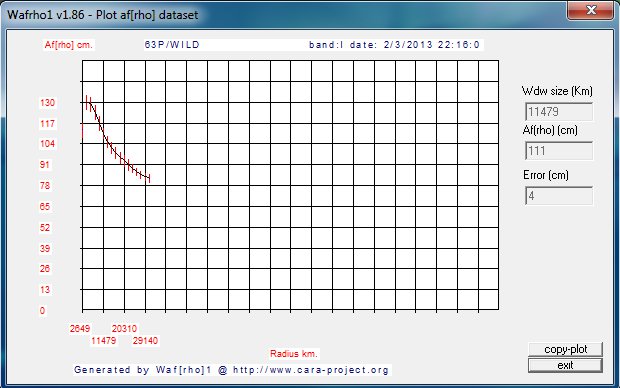Viewport: 620px width, 388px height.
Task: Click the 20310 radius axis label
Action: tap(124, 329)
